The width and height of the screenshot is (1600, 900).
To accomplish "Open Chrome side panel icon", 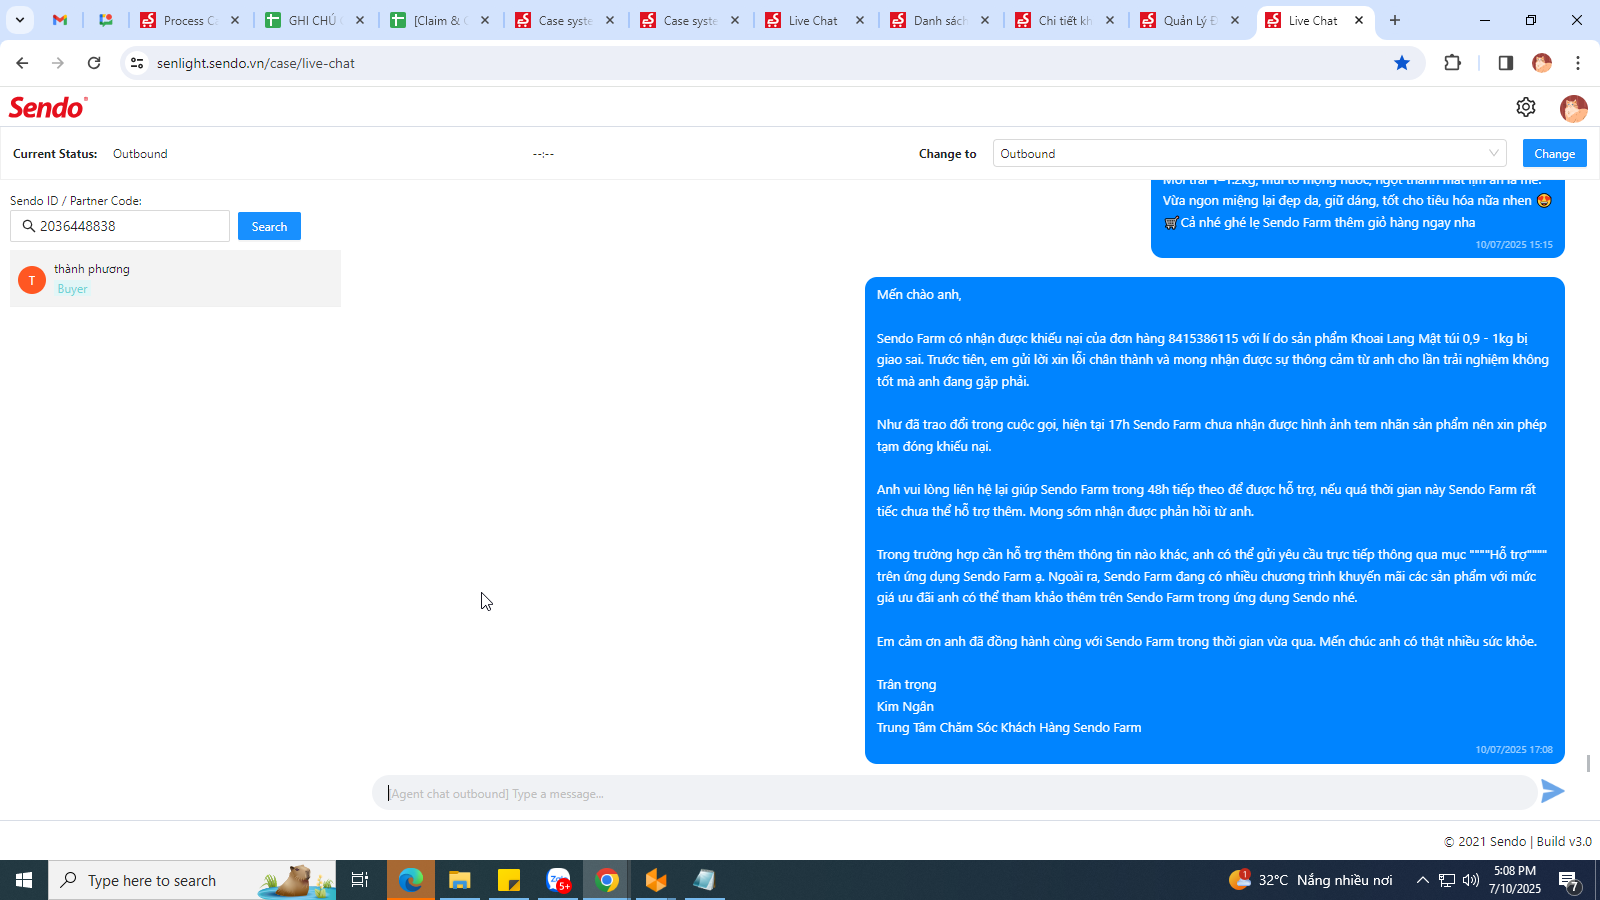I will (x=1505, y=63).
